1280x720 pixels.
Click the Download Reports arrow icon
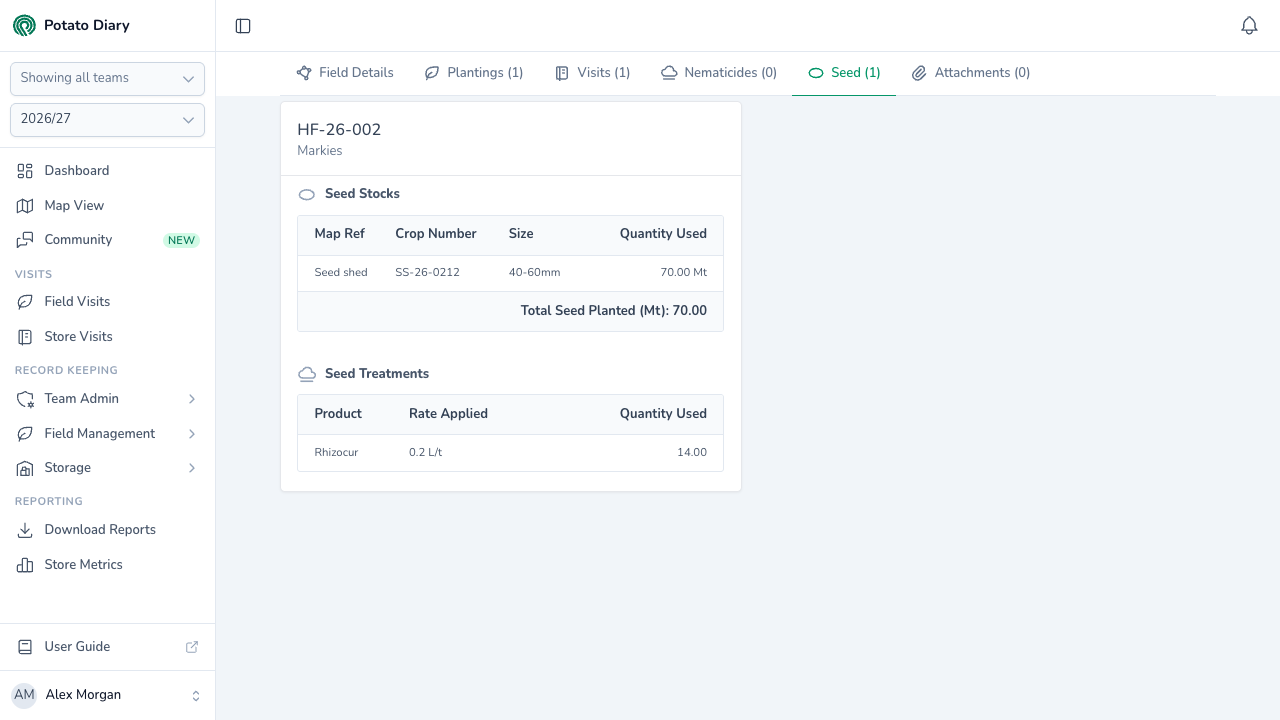[x=25, y=530]
